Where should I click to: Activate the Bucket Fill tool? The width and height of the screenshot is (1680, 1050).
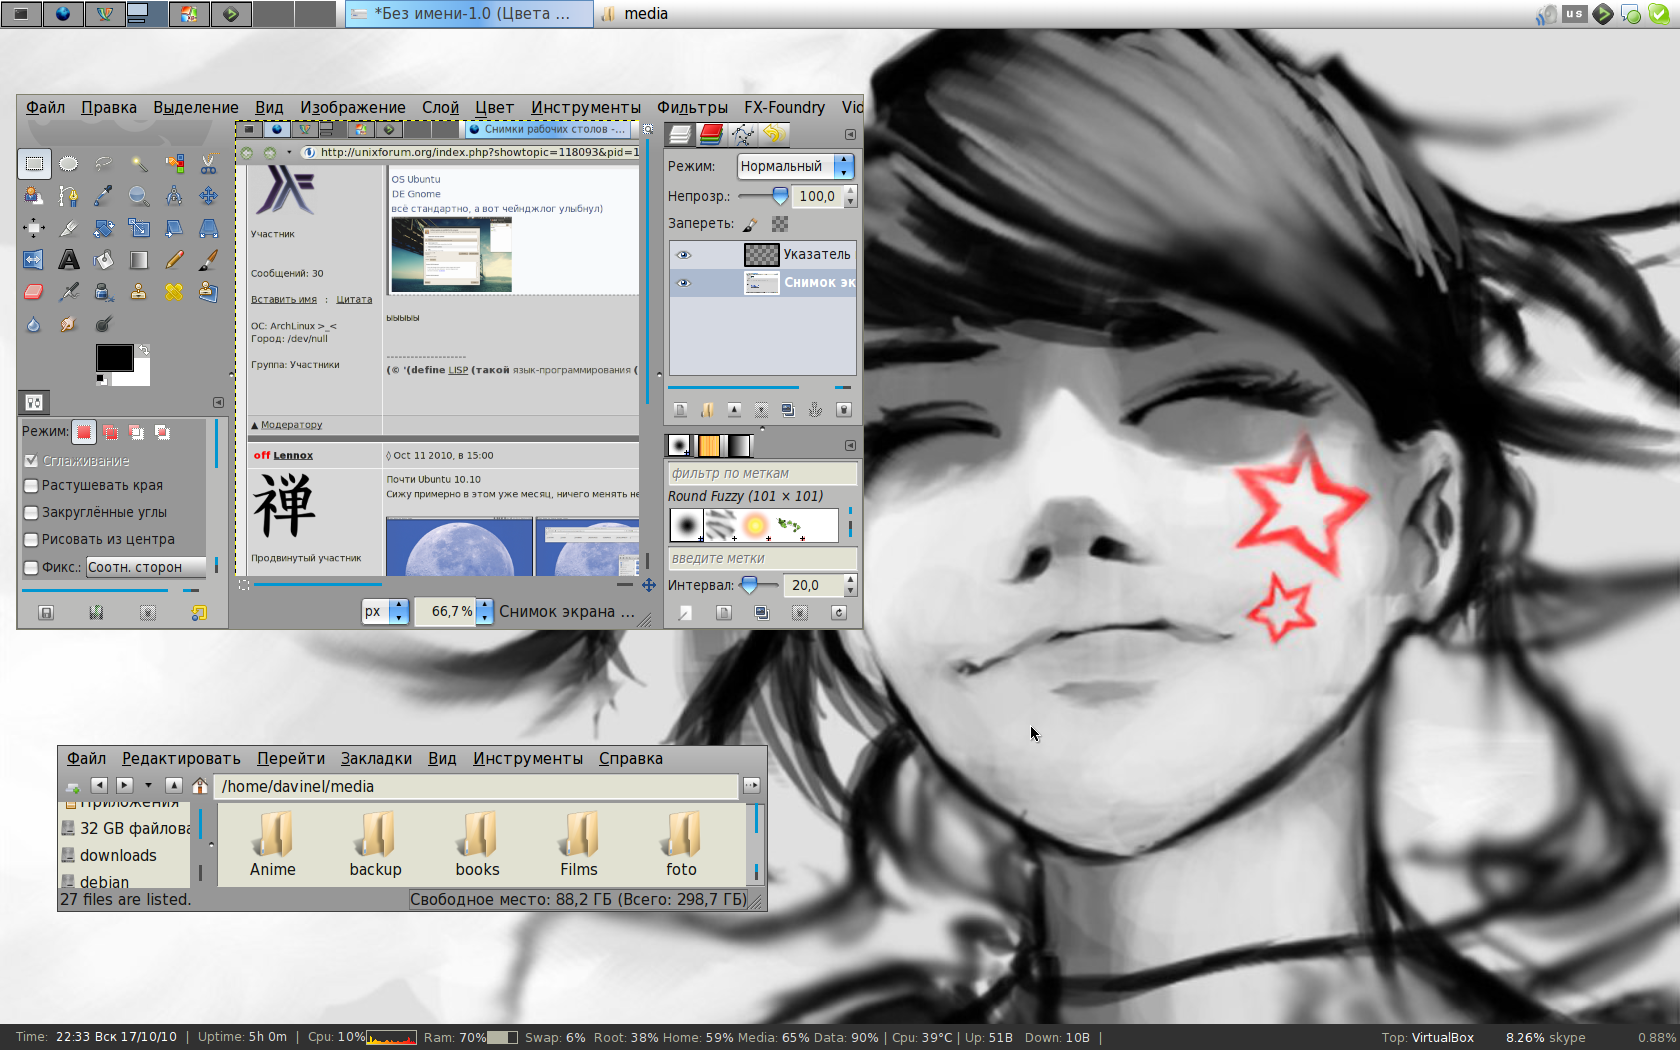104,260
